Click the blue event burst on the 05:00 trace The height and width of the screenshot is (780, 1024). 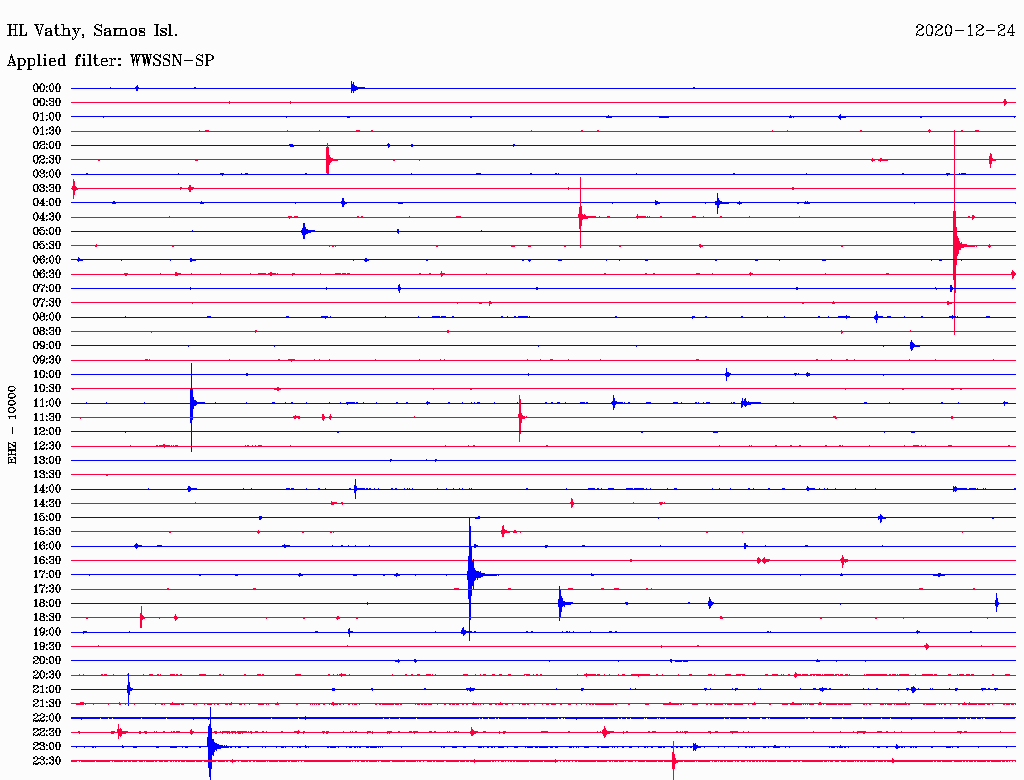[x=304, y=231]
